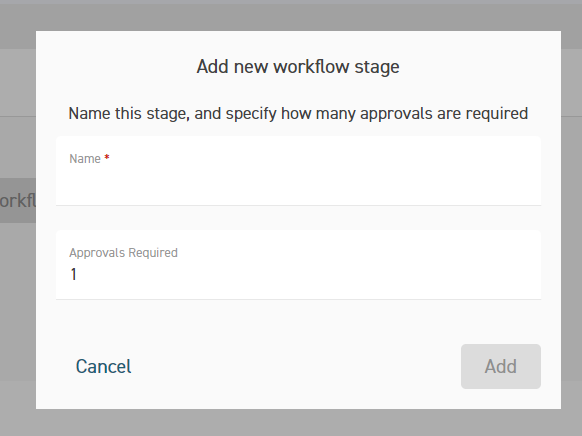Viewport: 582px width, 436px height.
Task: Focus the Approvals Required field
Action: tap(298, 265)
